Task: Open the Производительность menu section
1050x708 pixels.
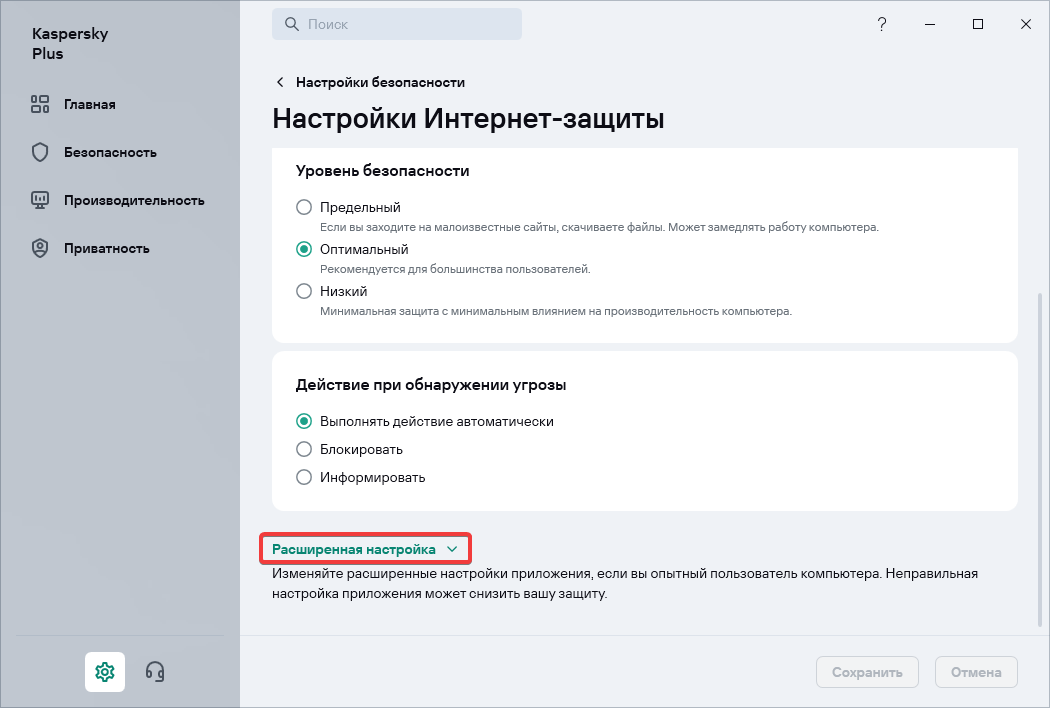Action: [x=134, y=200]
